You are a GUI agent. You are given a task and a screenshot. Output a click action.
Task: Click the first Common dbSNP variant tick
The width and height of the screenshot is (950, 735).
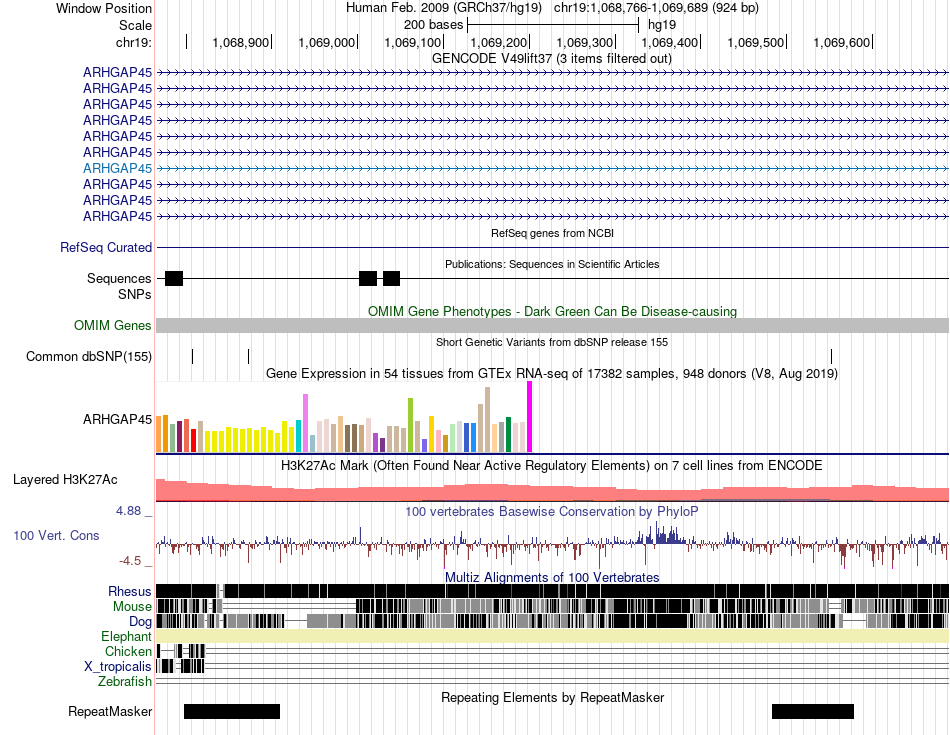193,356
